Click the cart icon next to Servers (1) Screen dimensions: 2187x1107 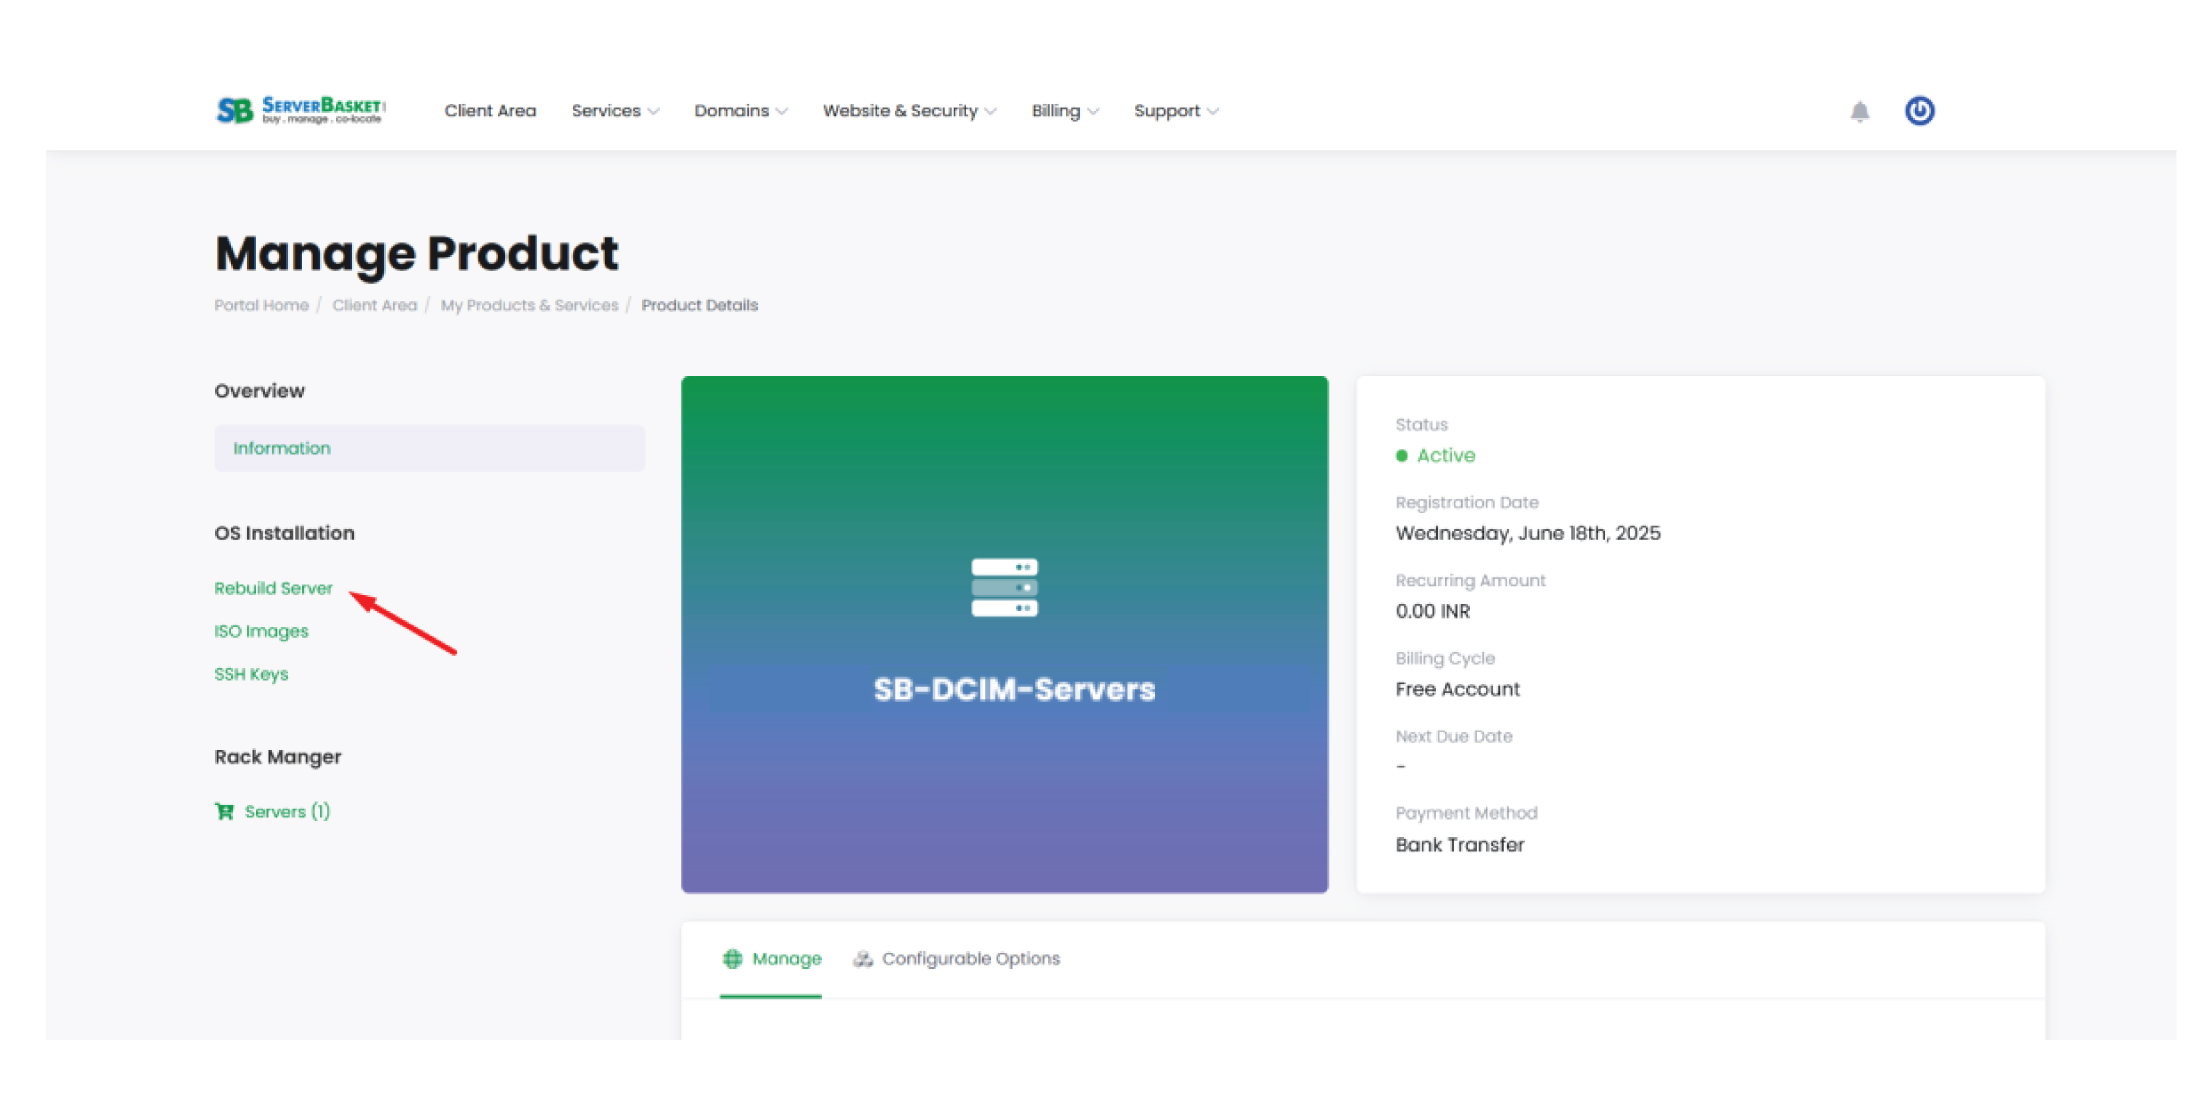[224, 811]
